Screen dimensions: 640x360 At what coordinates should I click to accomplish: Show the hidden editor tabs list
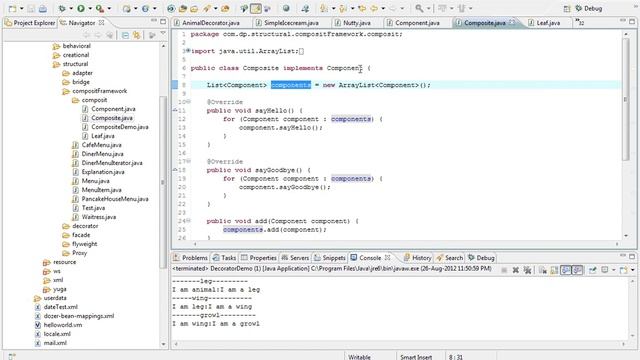coord(579,22)
